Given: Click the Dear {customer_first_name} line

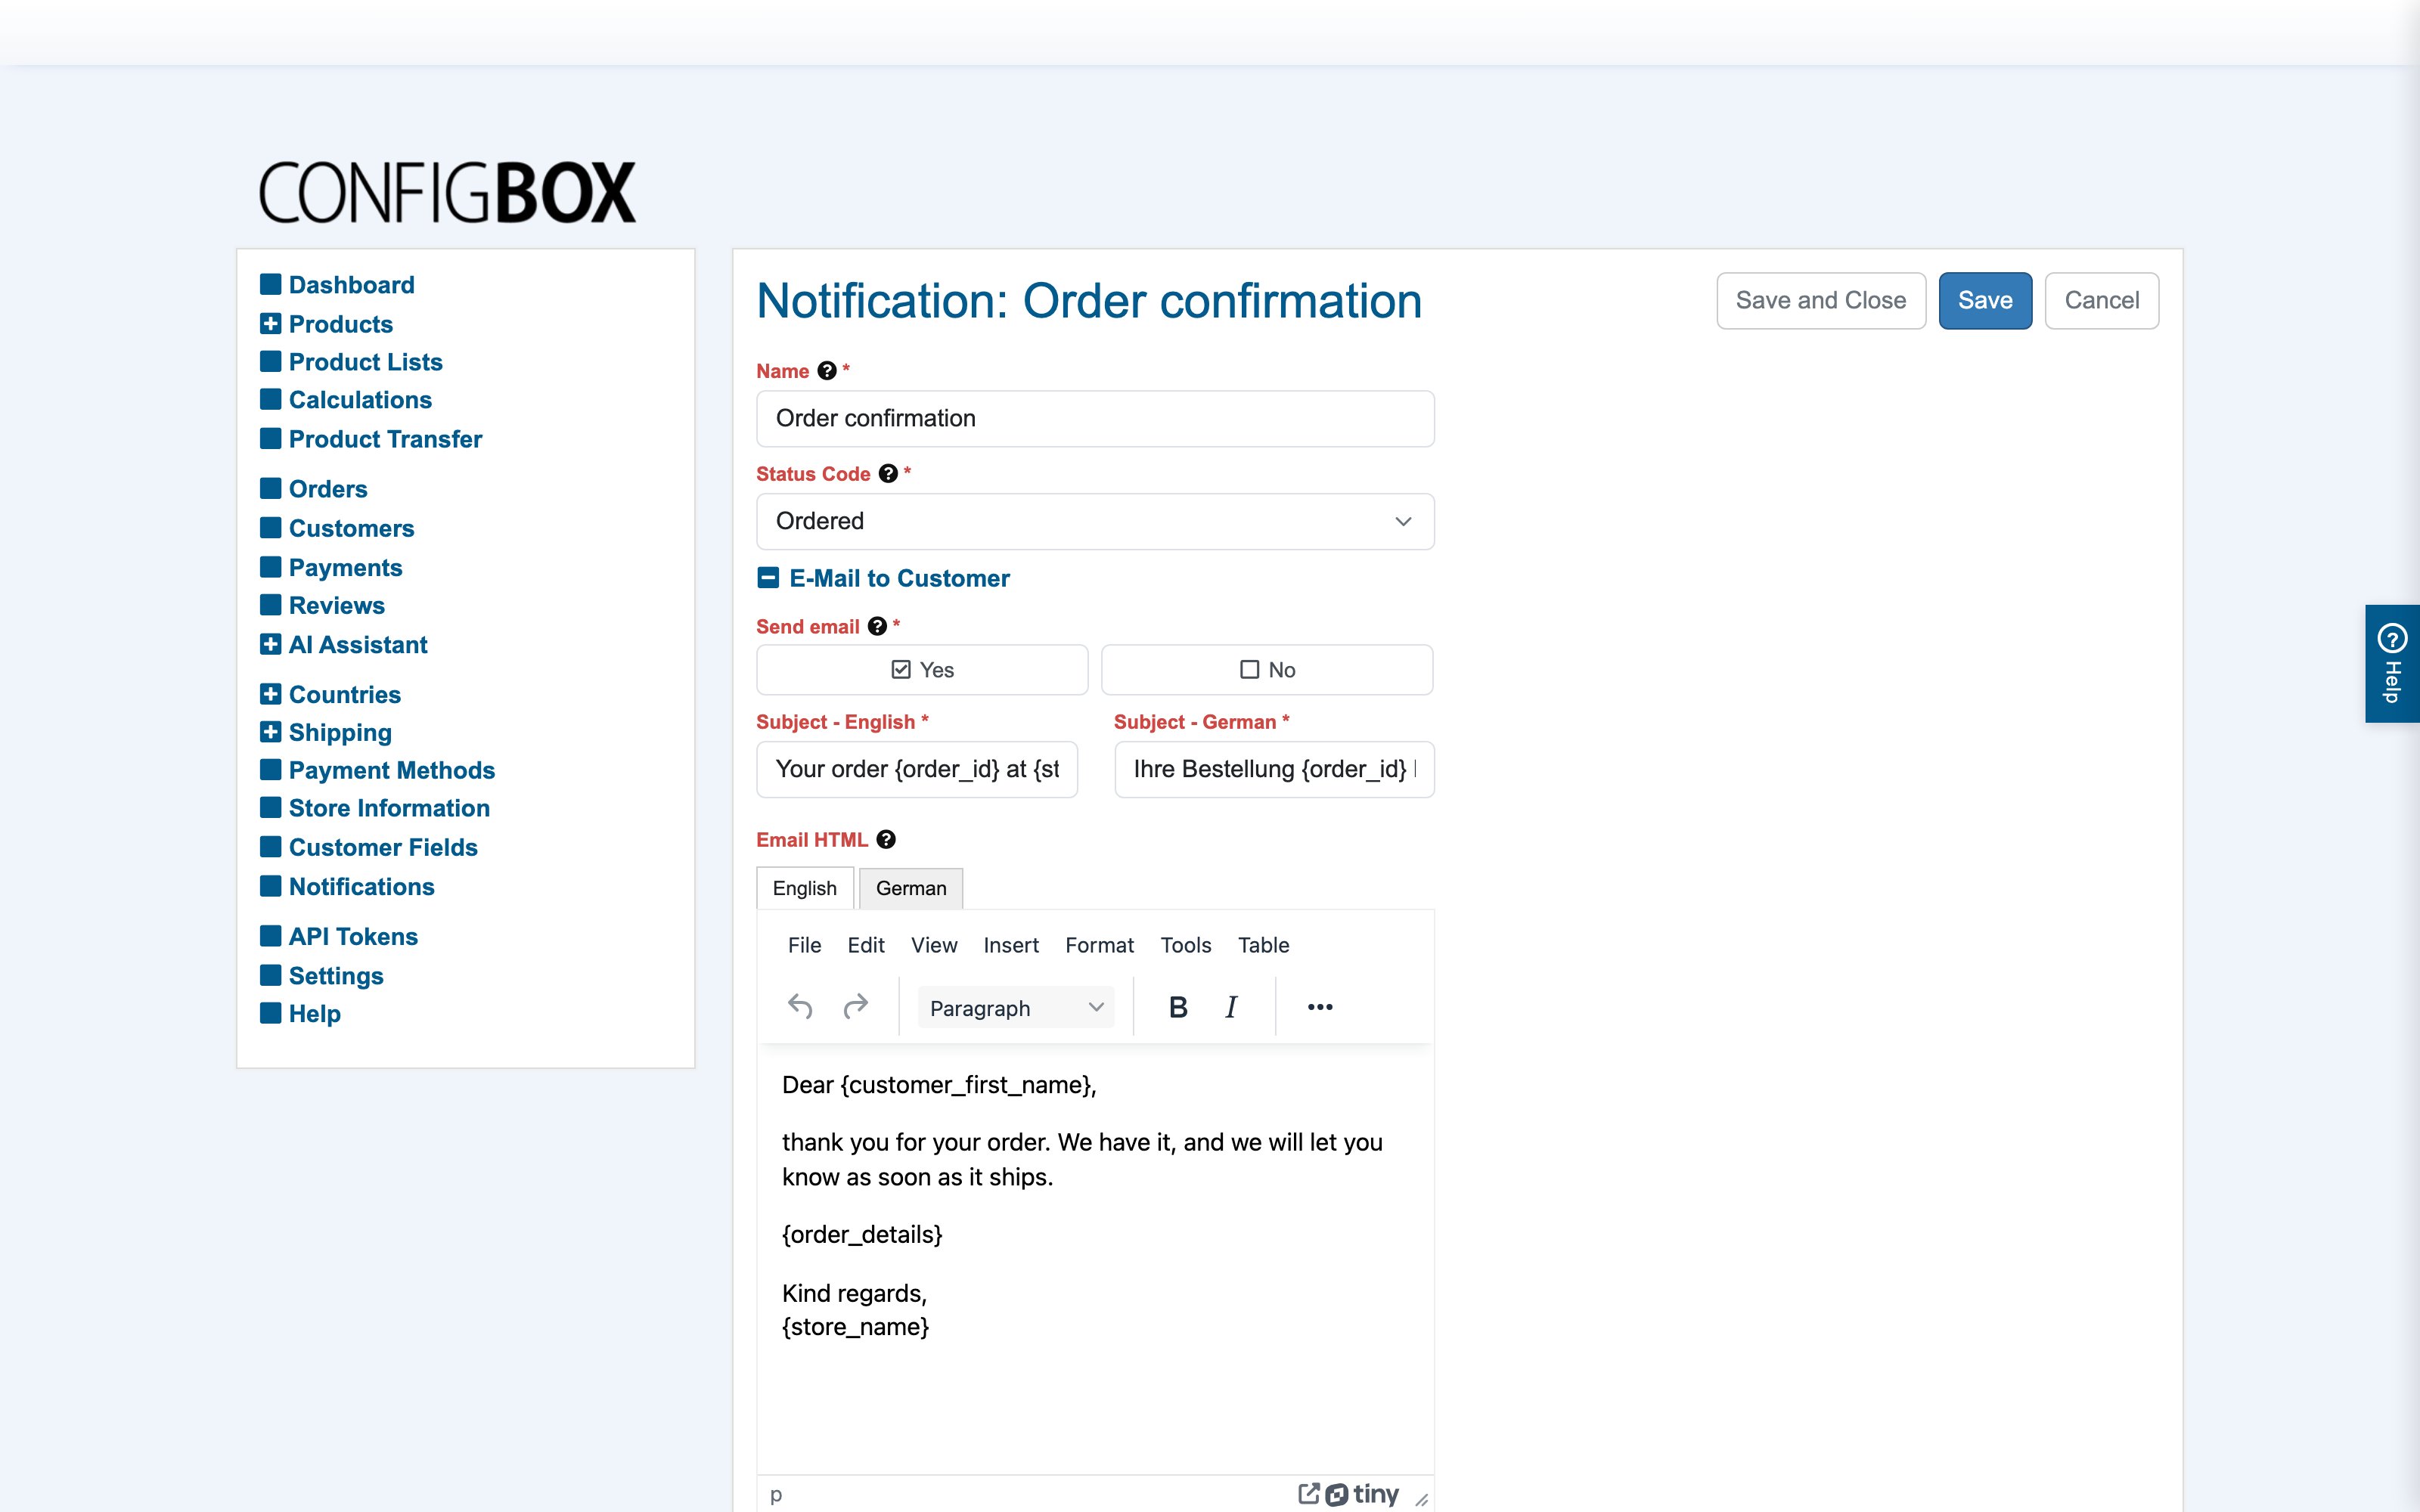Looking at the screenshot, I should click(x=939, y=1085).
